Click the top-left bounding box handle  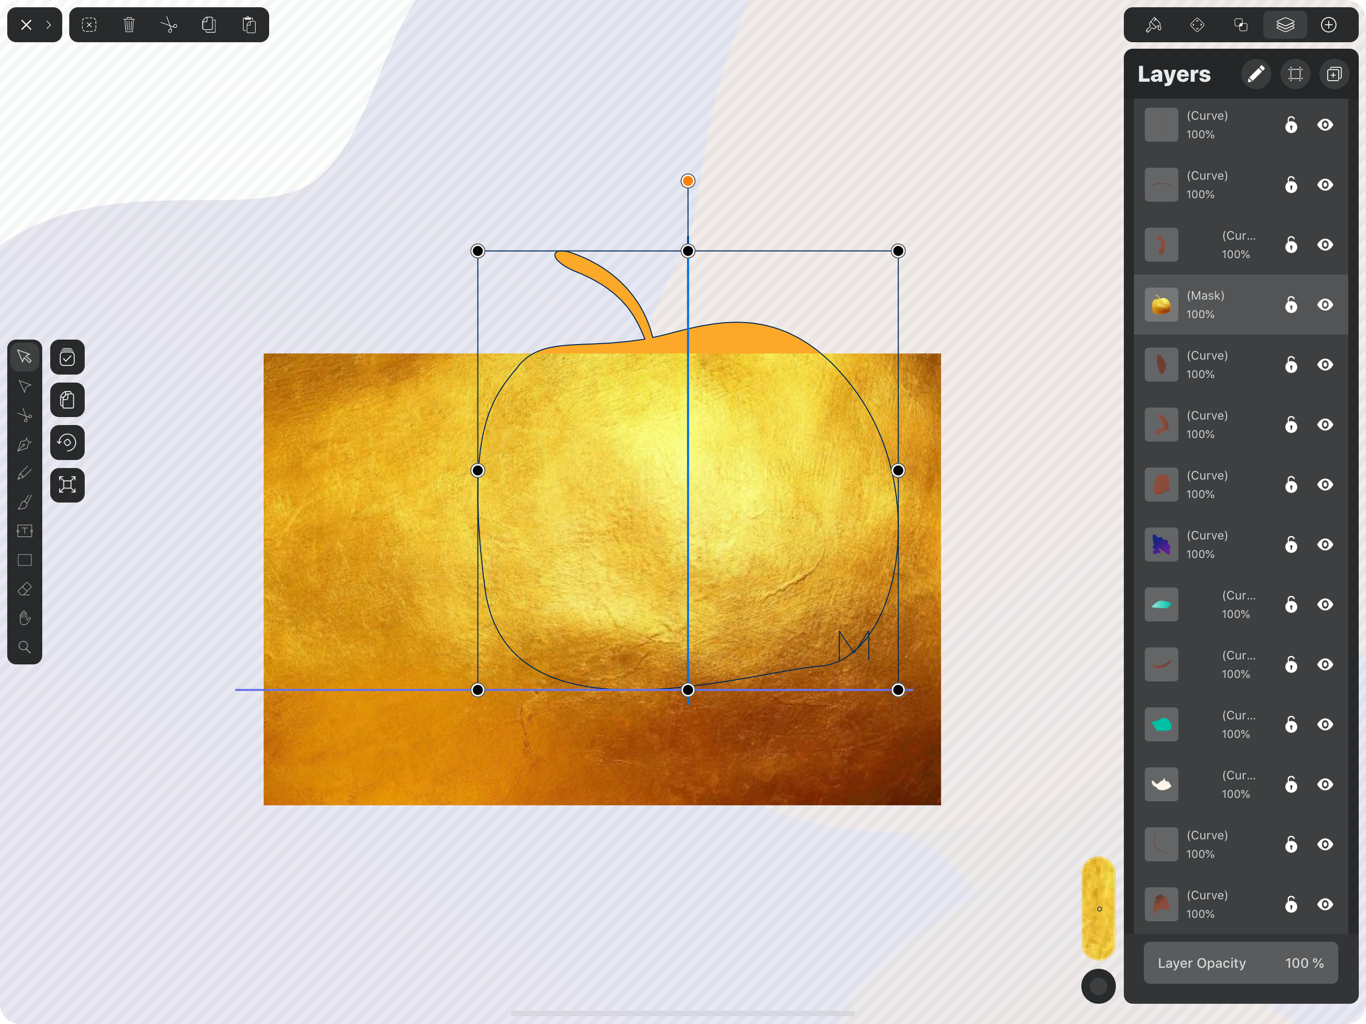click(x=478, y=251)
